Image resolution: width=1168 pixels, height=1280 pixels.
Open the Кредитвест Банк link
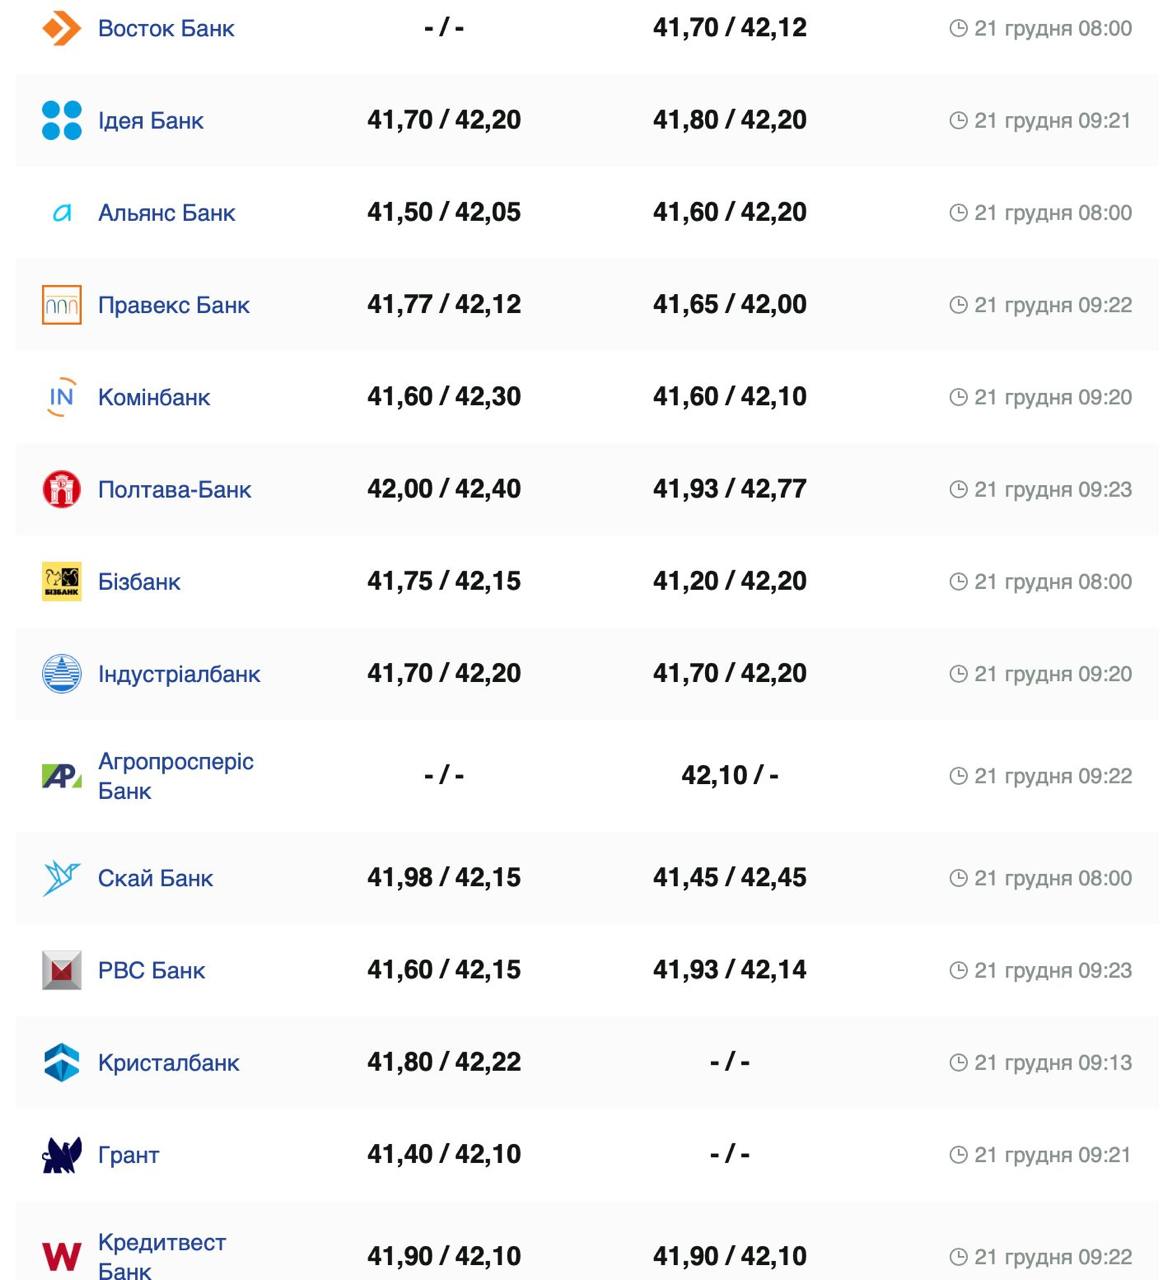(x=161, y=1256)
